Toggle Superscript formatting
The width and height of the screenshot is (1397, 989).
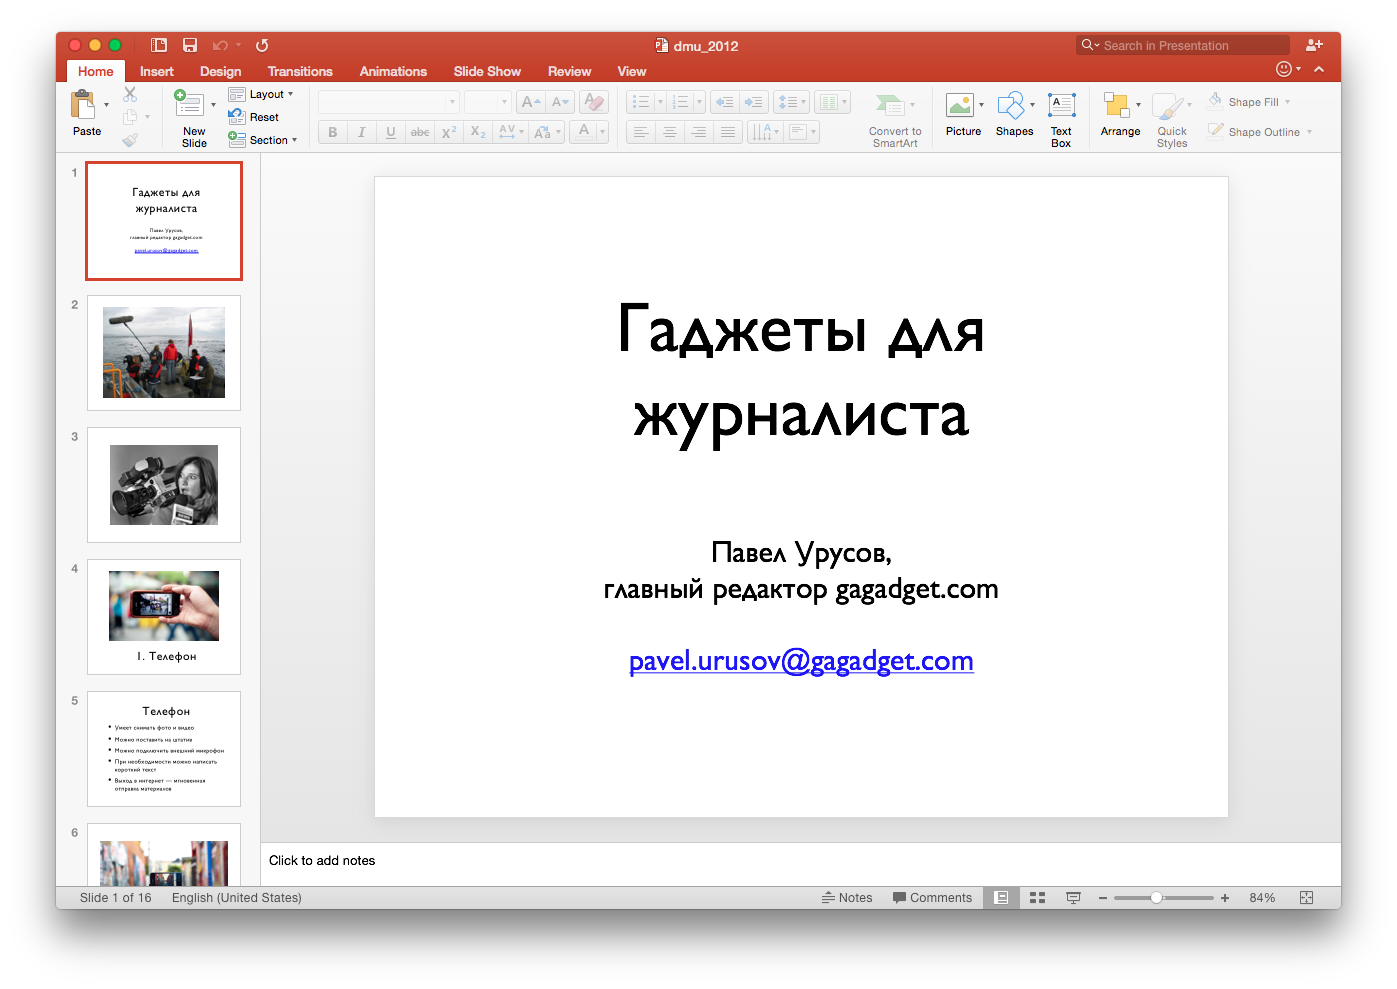tap(449, 132)
